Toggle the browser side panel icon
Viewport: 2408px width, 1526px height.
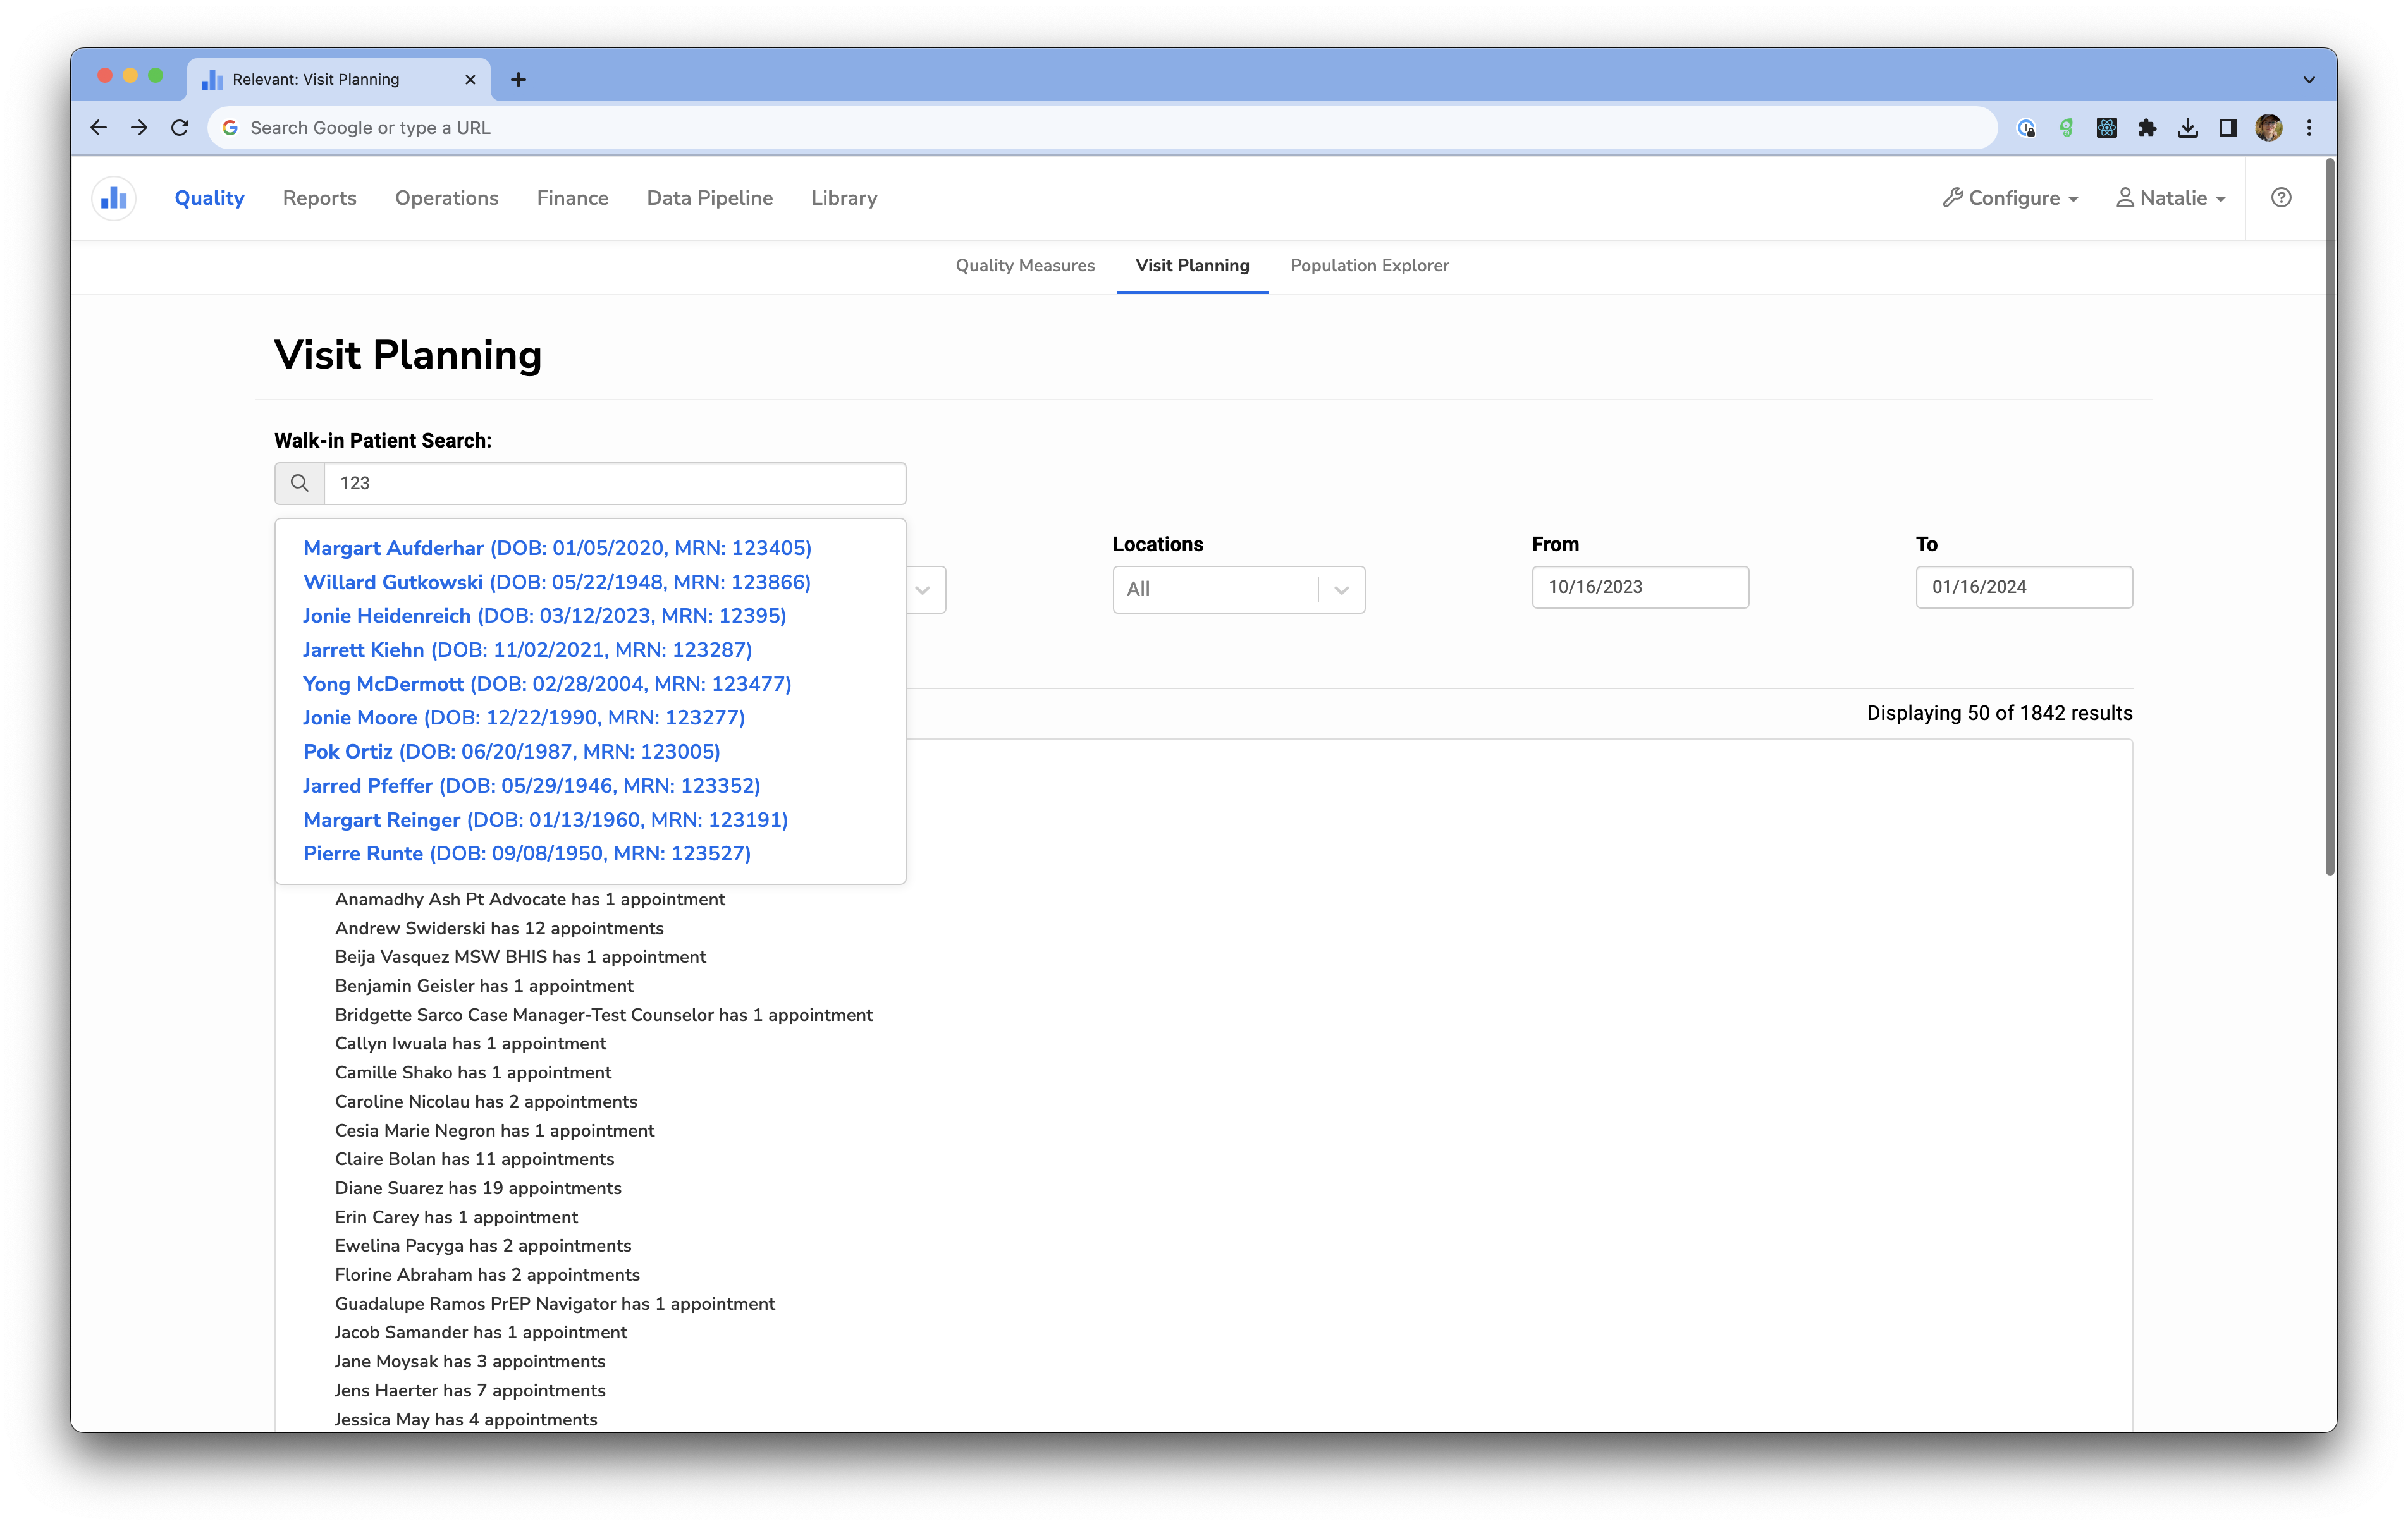click(2228, 128)
